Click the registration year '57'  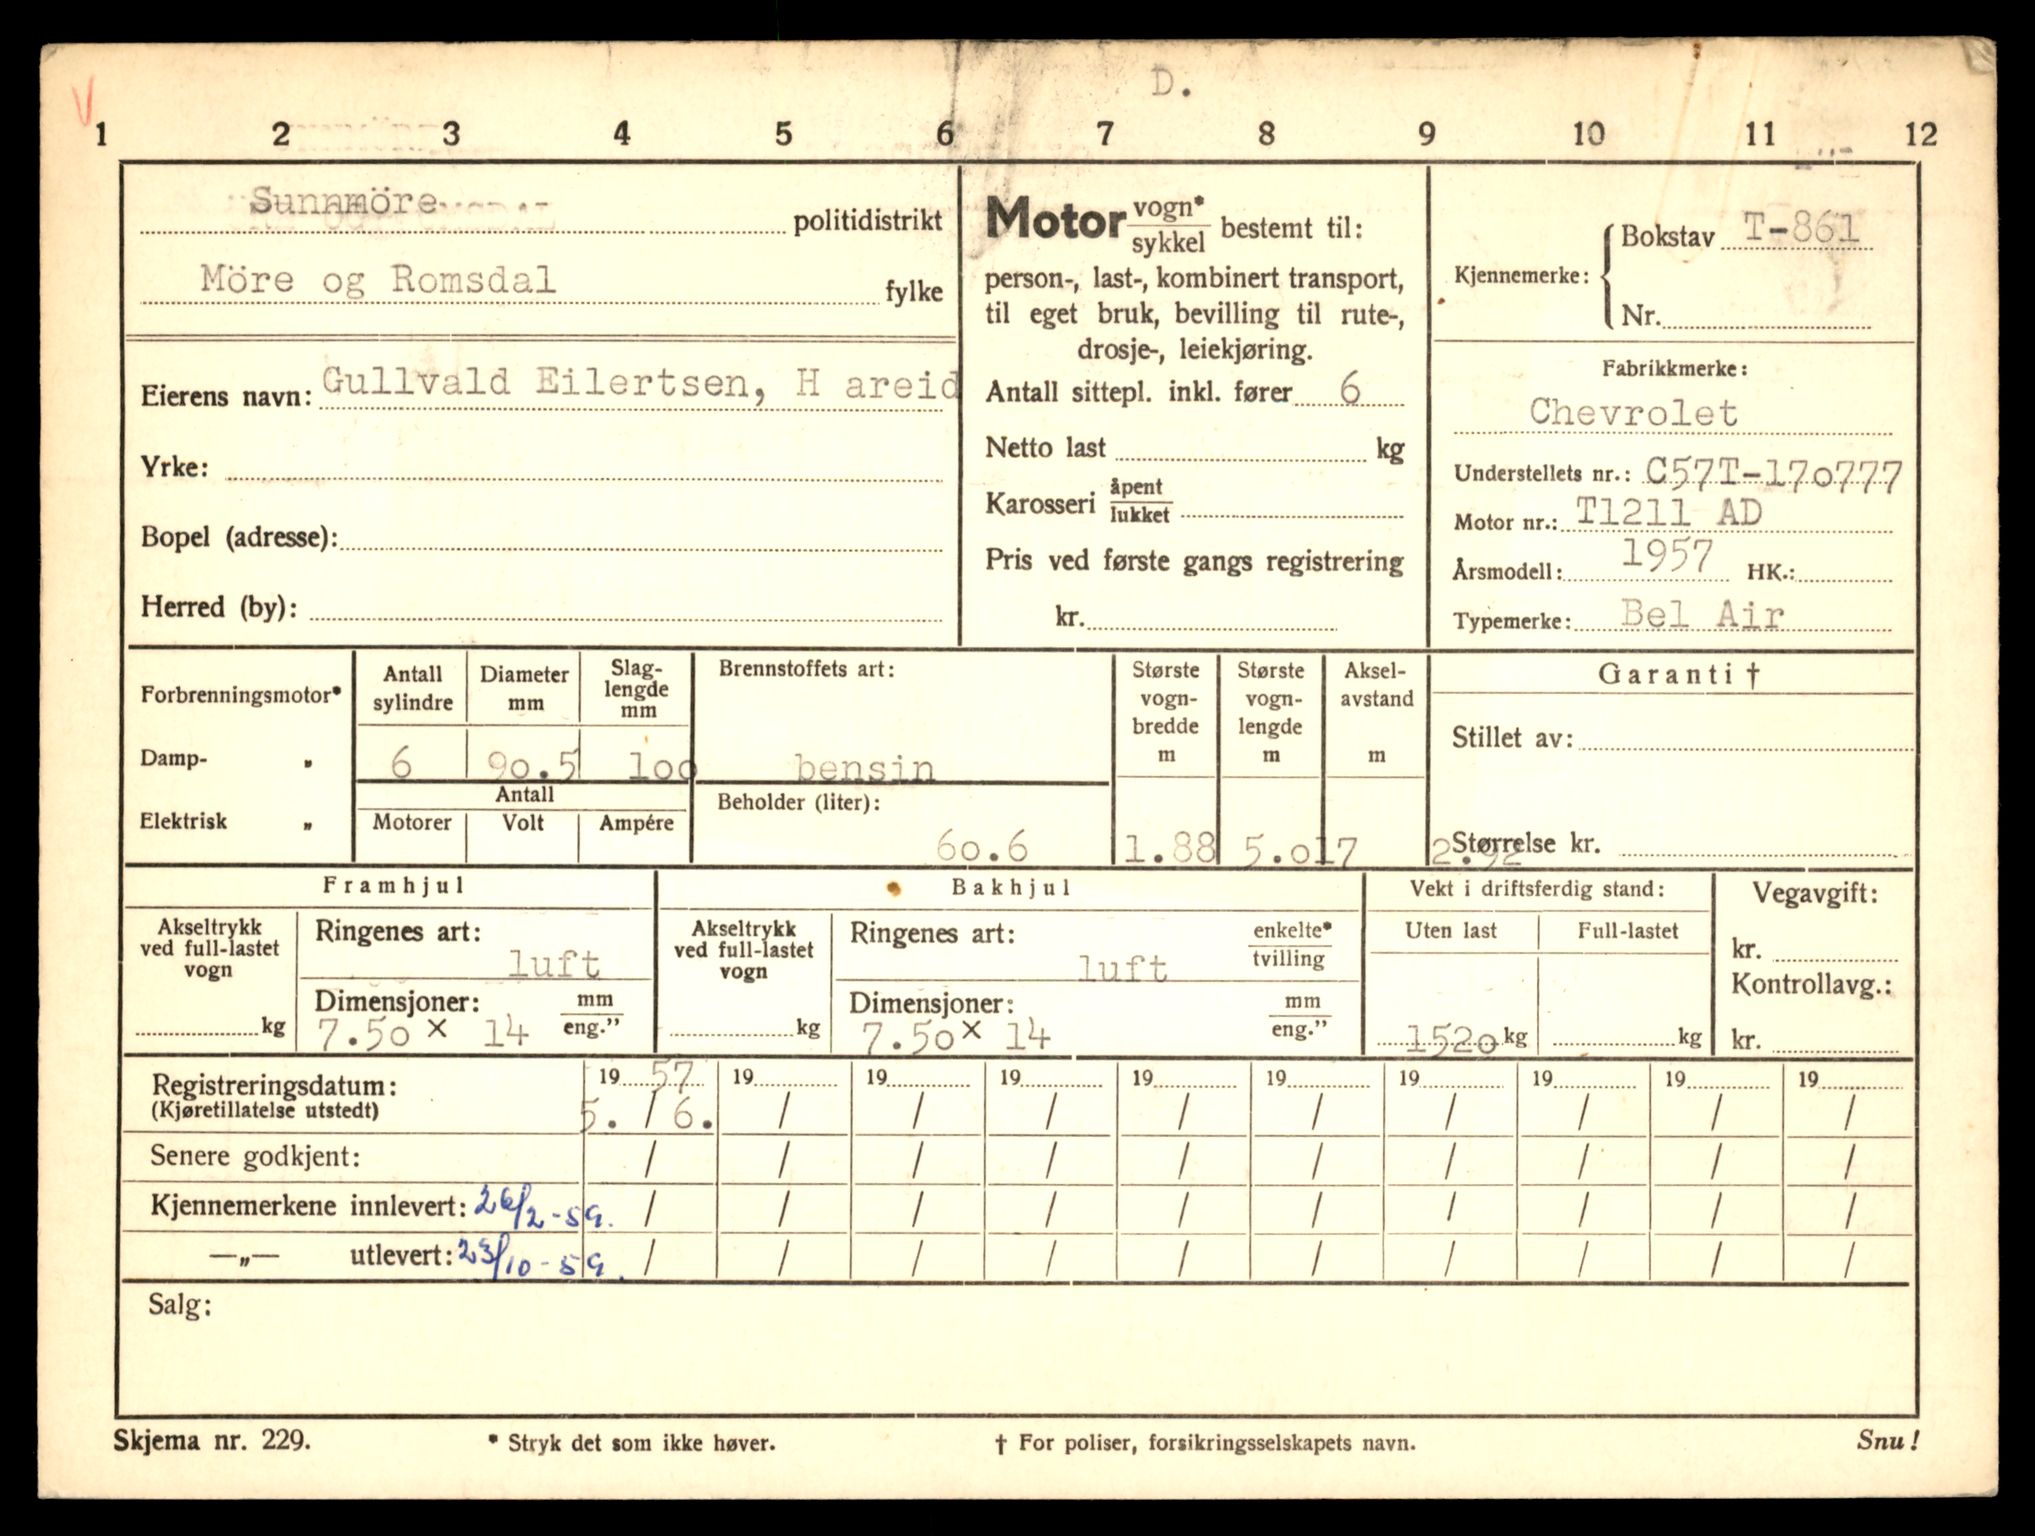pos(672,1076)
